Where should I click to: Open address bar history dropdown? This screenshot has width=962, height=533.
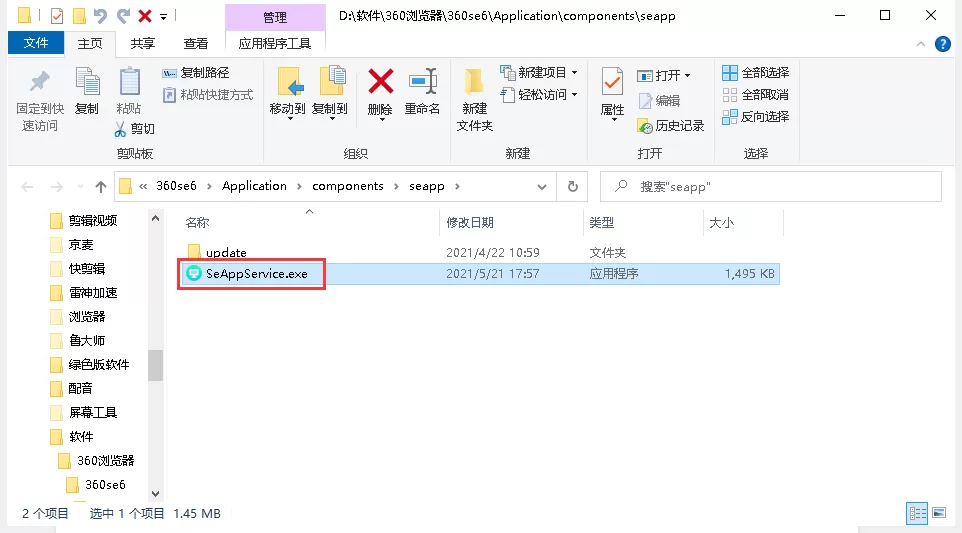point(542,187)
